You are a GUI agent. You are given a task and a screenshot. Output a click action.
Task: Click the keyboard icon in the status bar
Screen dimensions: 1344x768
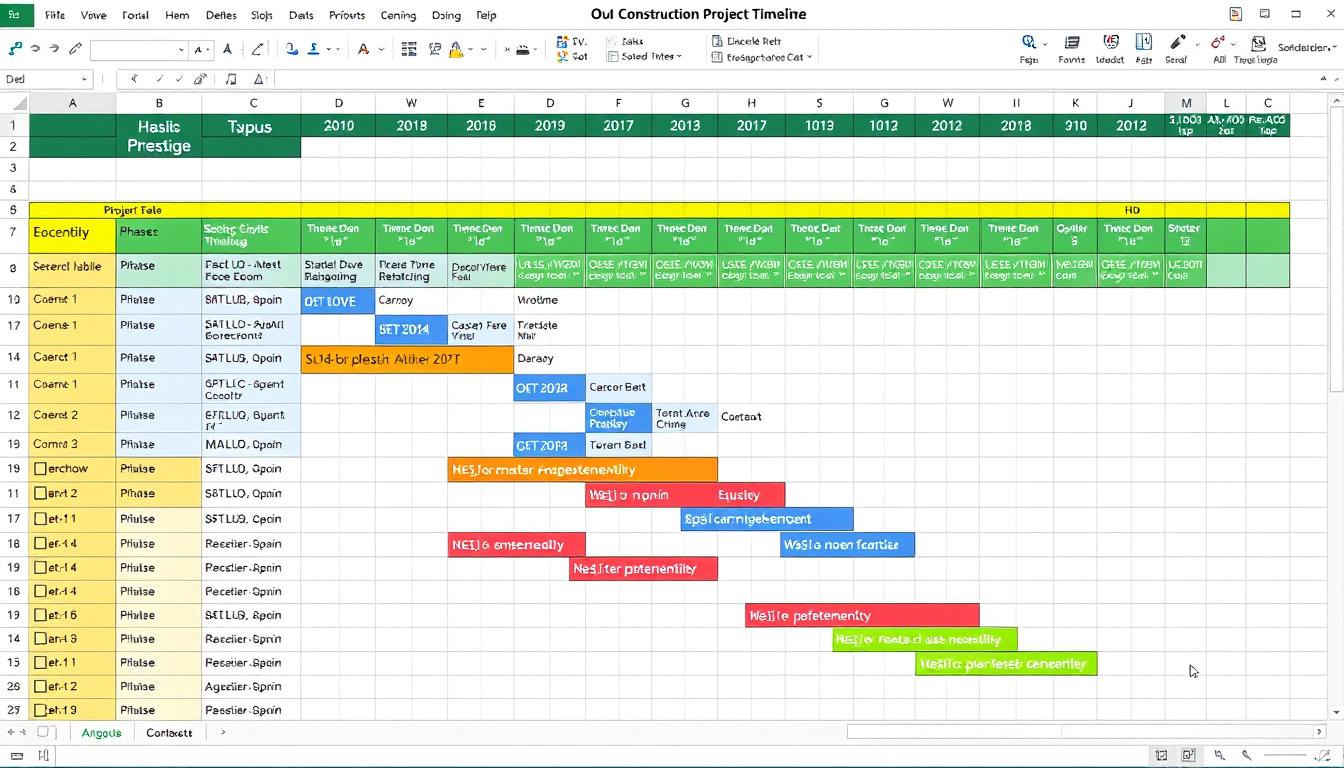(x=16, y=756)
